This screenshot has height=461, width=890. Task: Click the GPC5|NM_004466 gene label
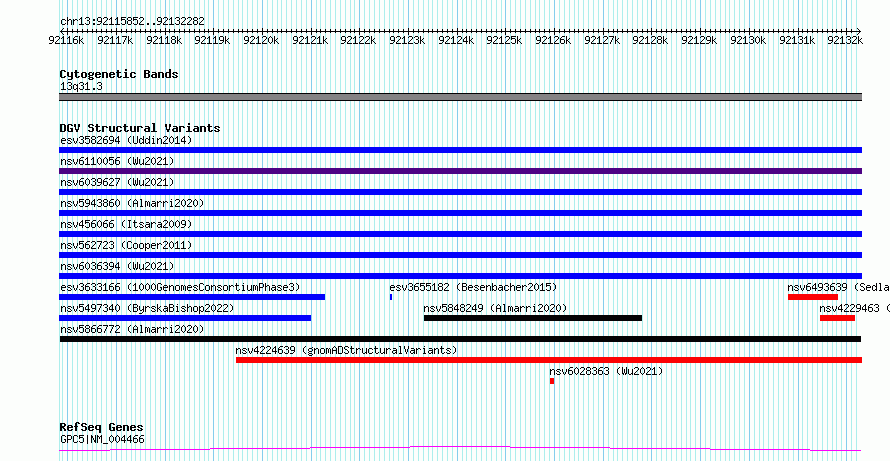point(102,439)
